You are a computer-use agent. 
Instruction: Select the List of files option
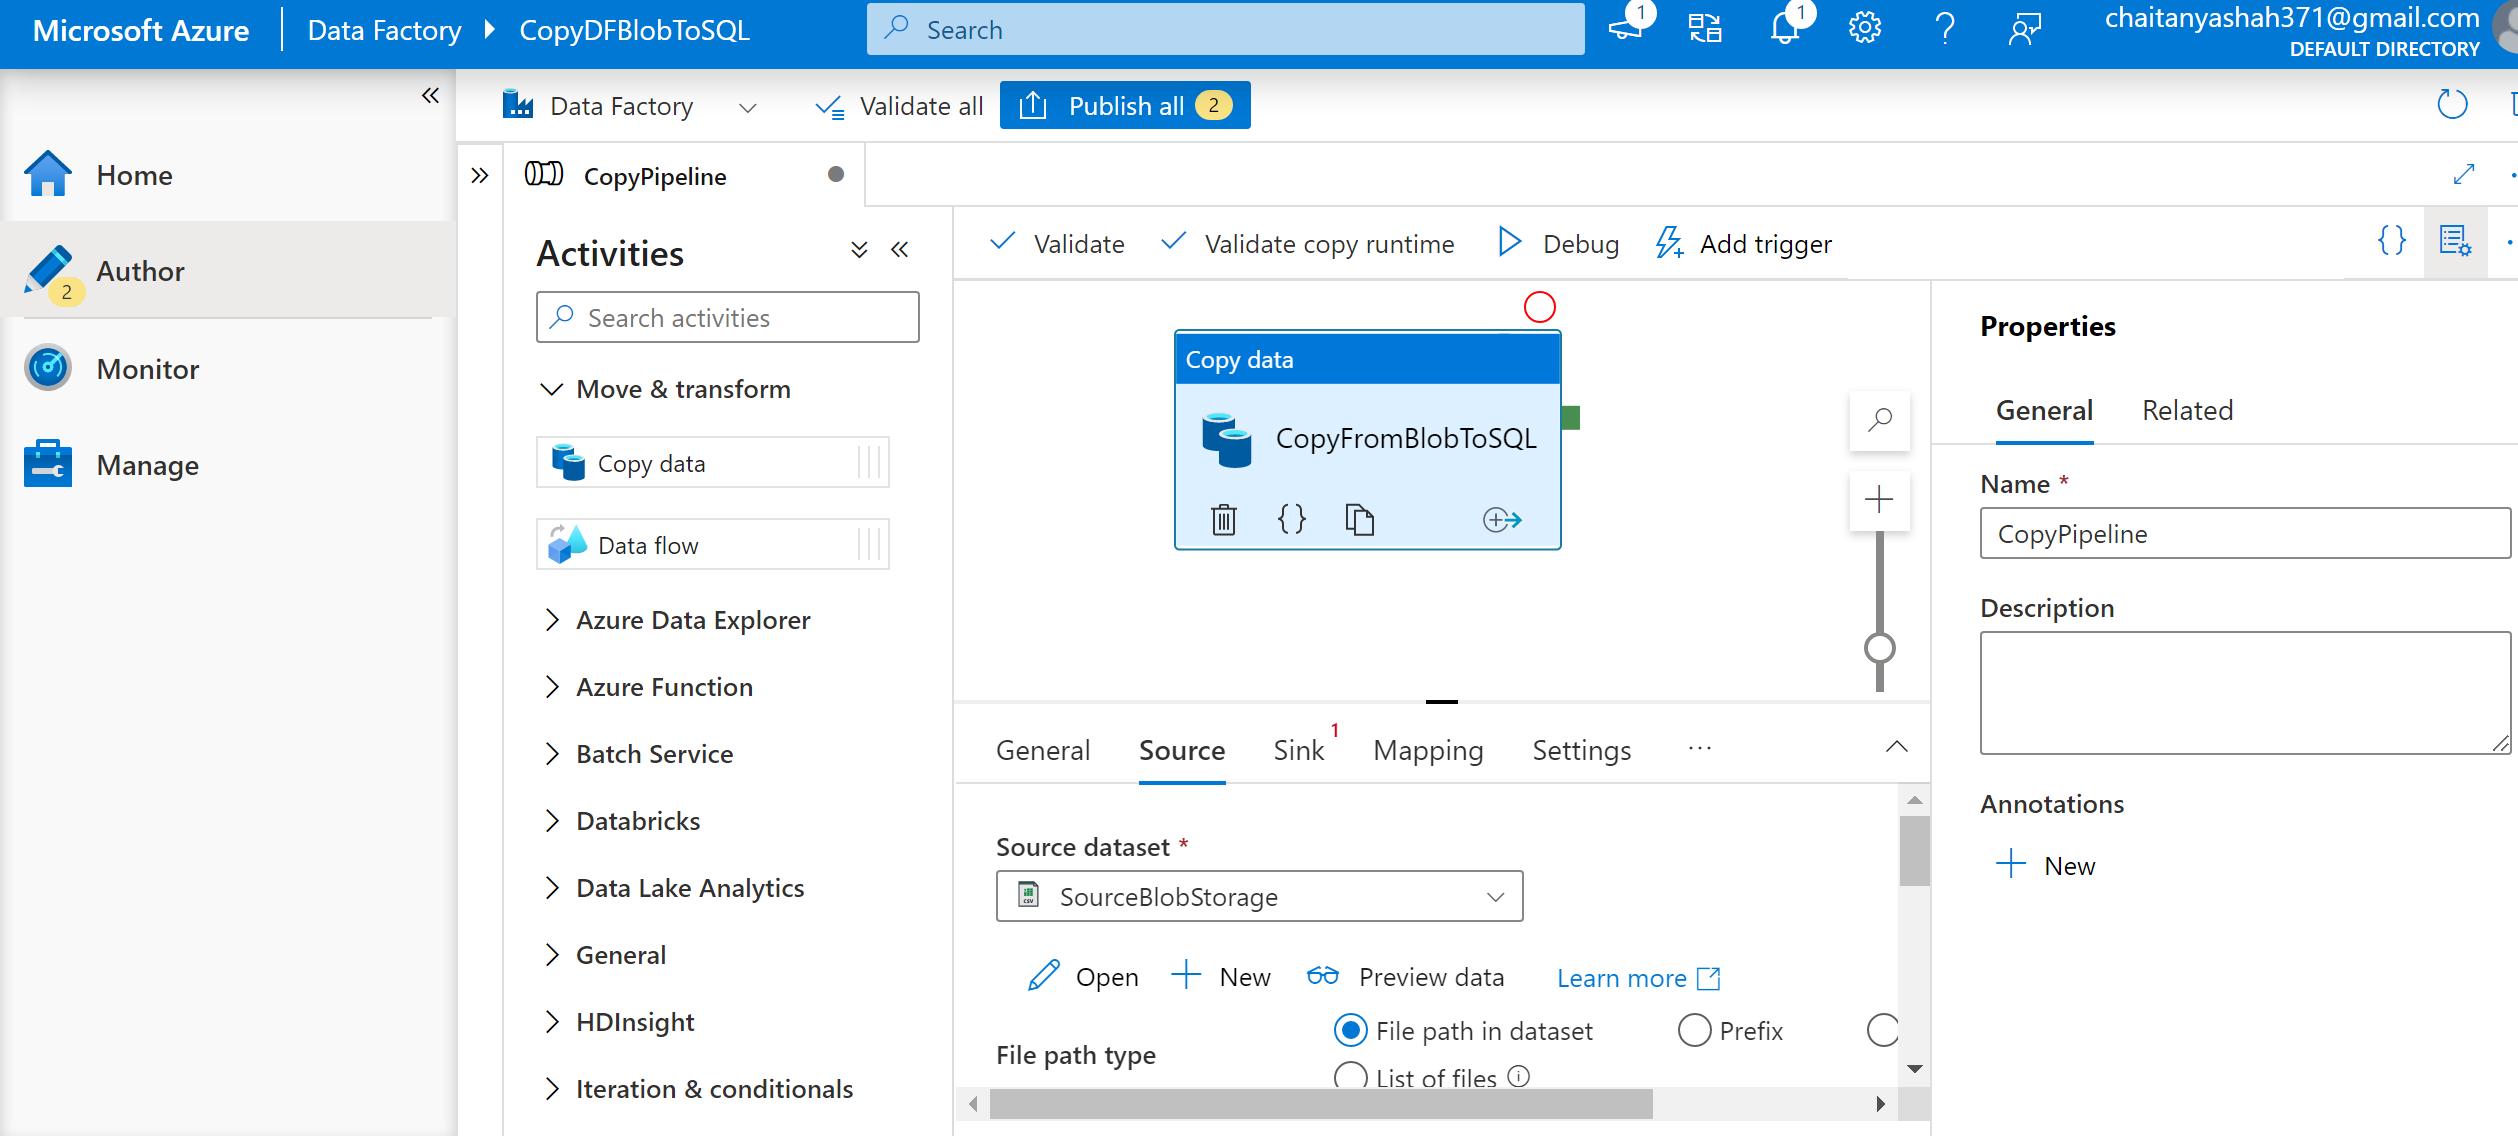point(1350,1077)
